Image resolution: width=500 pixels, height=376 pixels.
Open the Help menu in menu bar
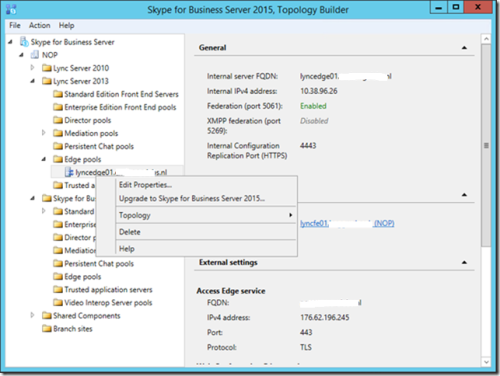(x=66, y=25)
